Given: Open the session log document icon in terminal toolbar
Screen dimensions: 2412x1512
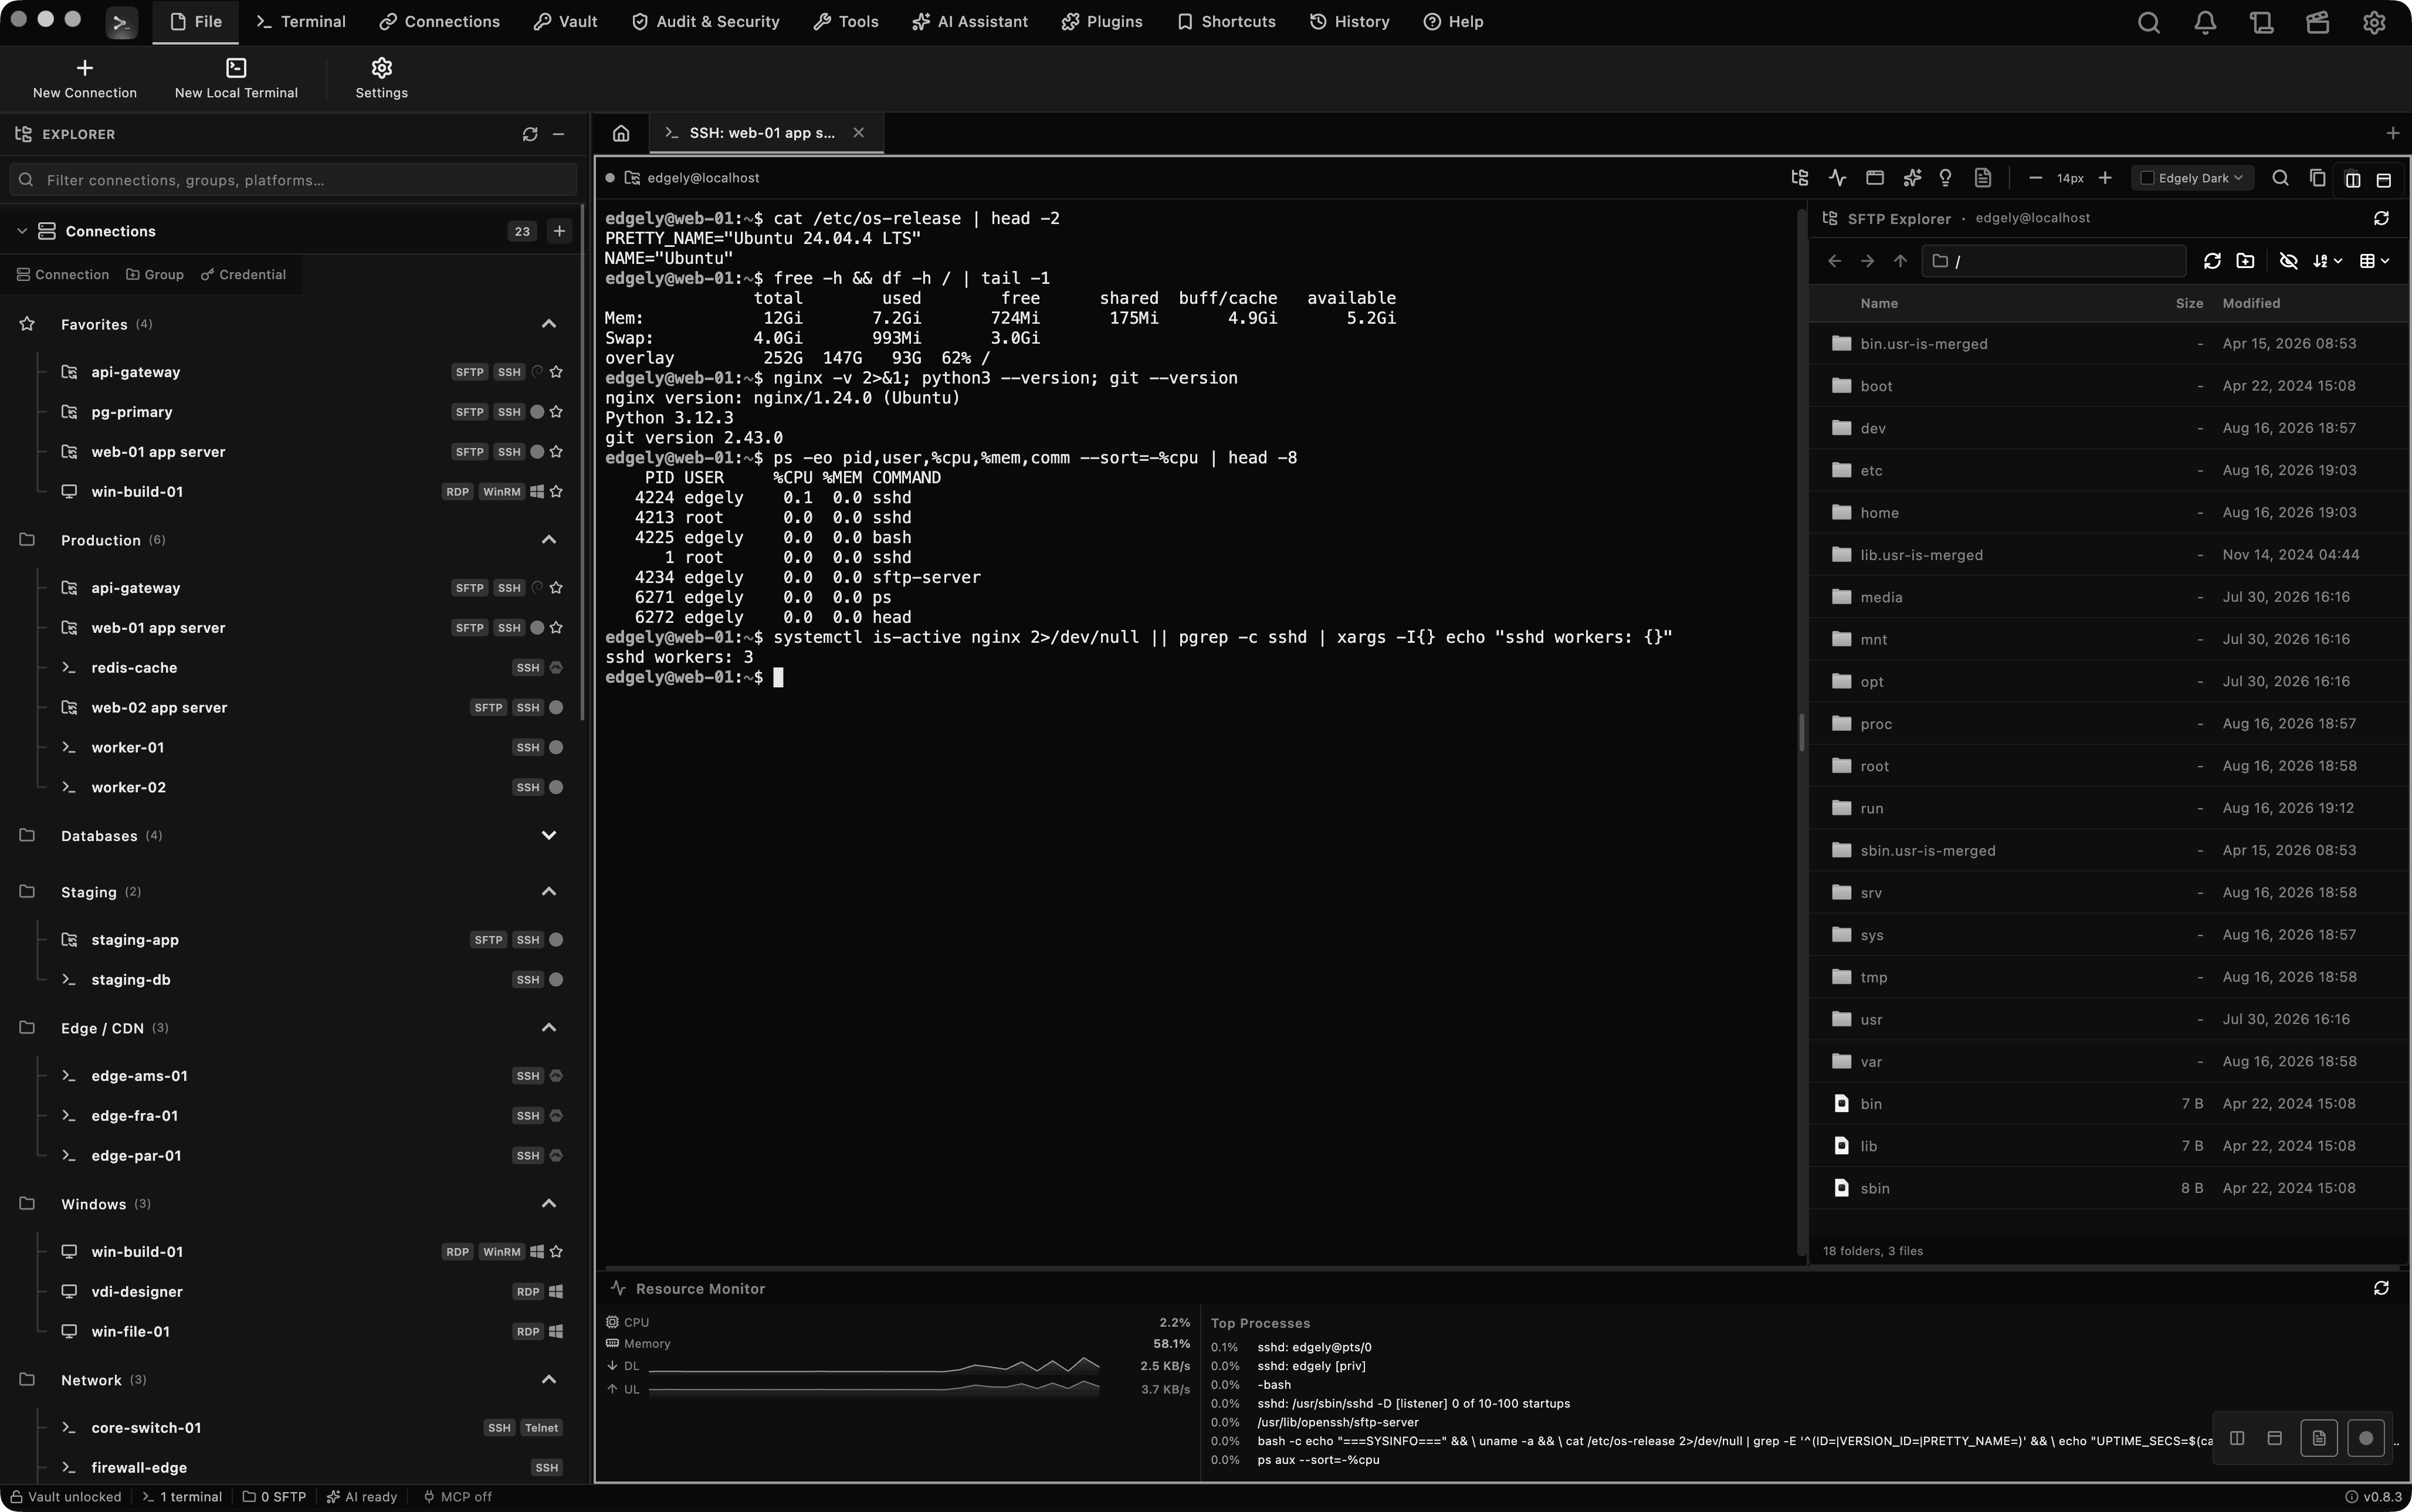Looking at the screenshot, I should (x=1982, y=178).
